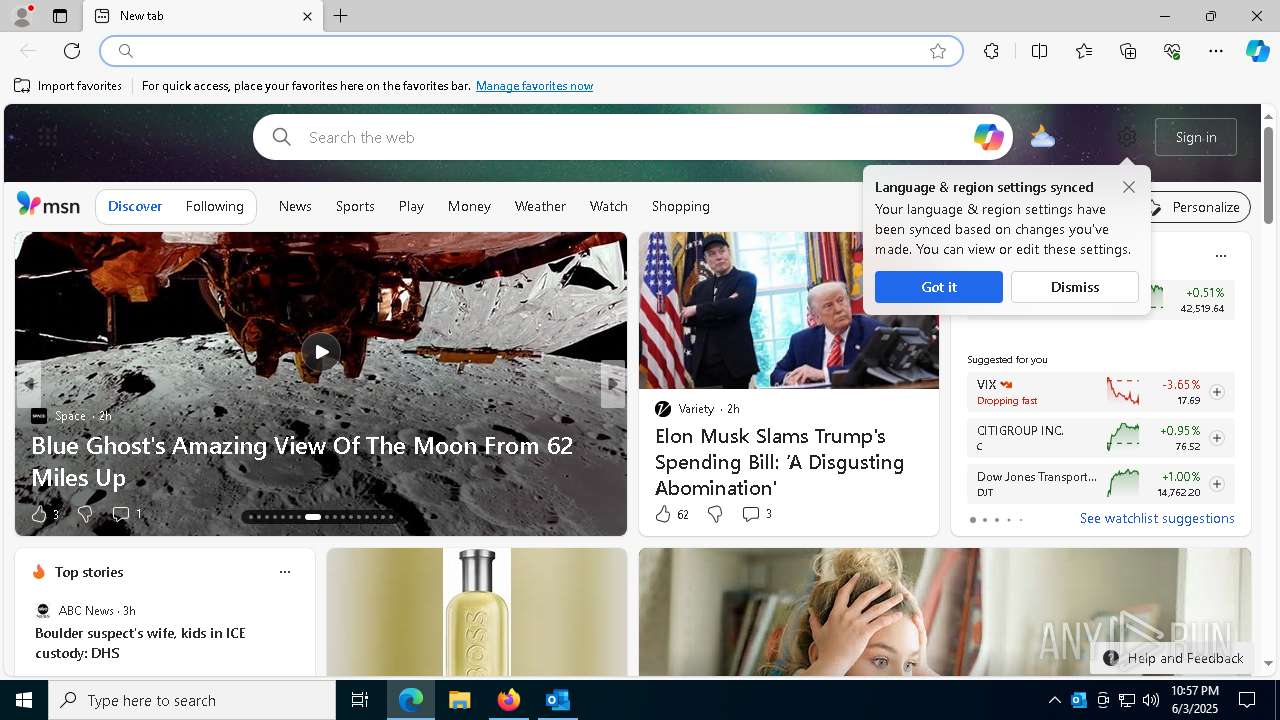Go to next carousel story
This screenshot has height=720, width=1280.
[x=613, y=383]
